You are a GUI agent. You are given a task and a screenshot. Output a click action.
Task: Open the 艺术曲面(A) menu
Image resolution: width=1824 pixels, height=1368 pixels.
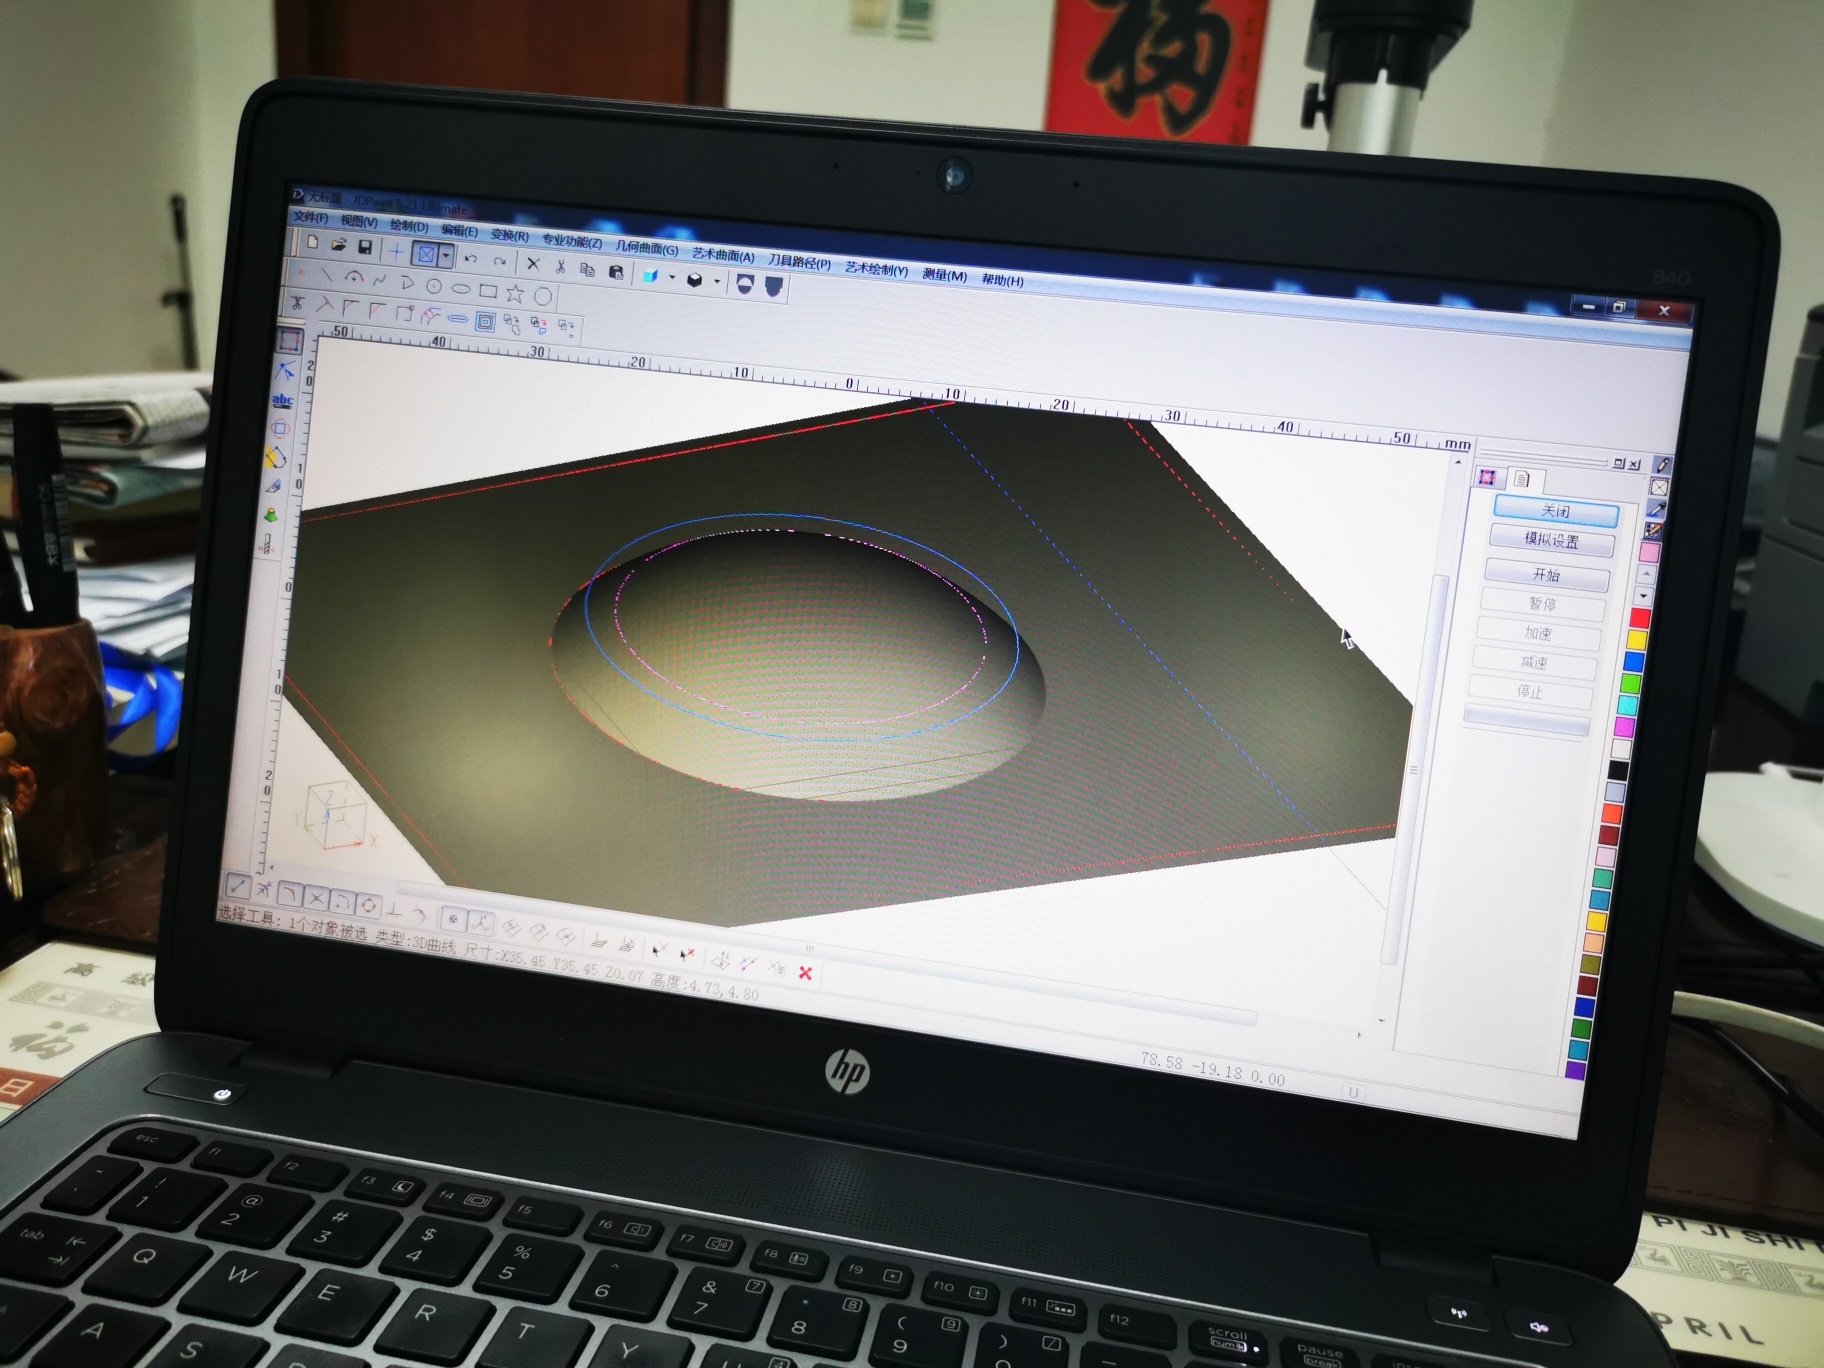click(x=723, y=255)
